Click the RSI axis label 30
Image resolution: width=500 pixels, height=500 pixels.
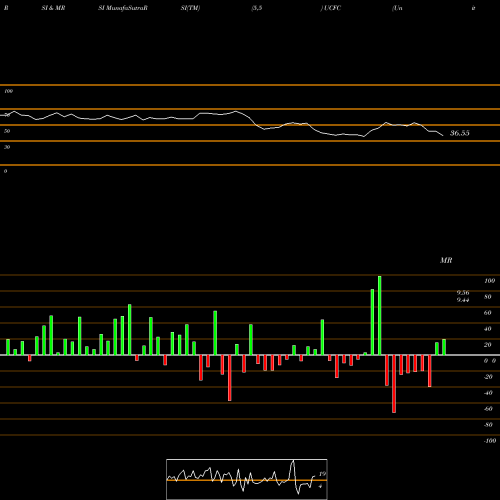click(7, 147)
